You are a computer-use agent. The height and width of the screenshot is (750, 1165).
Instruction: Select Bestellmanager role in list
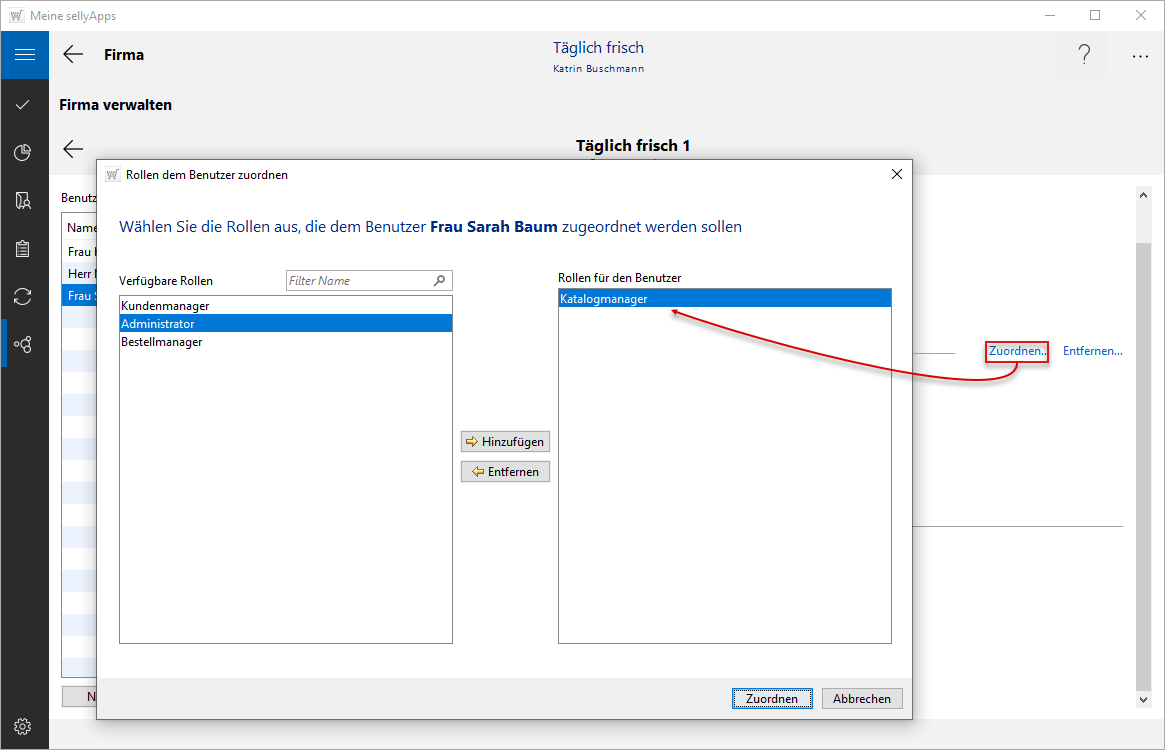(162, 342)
